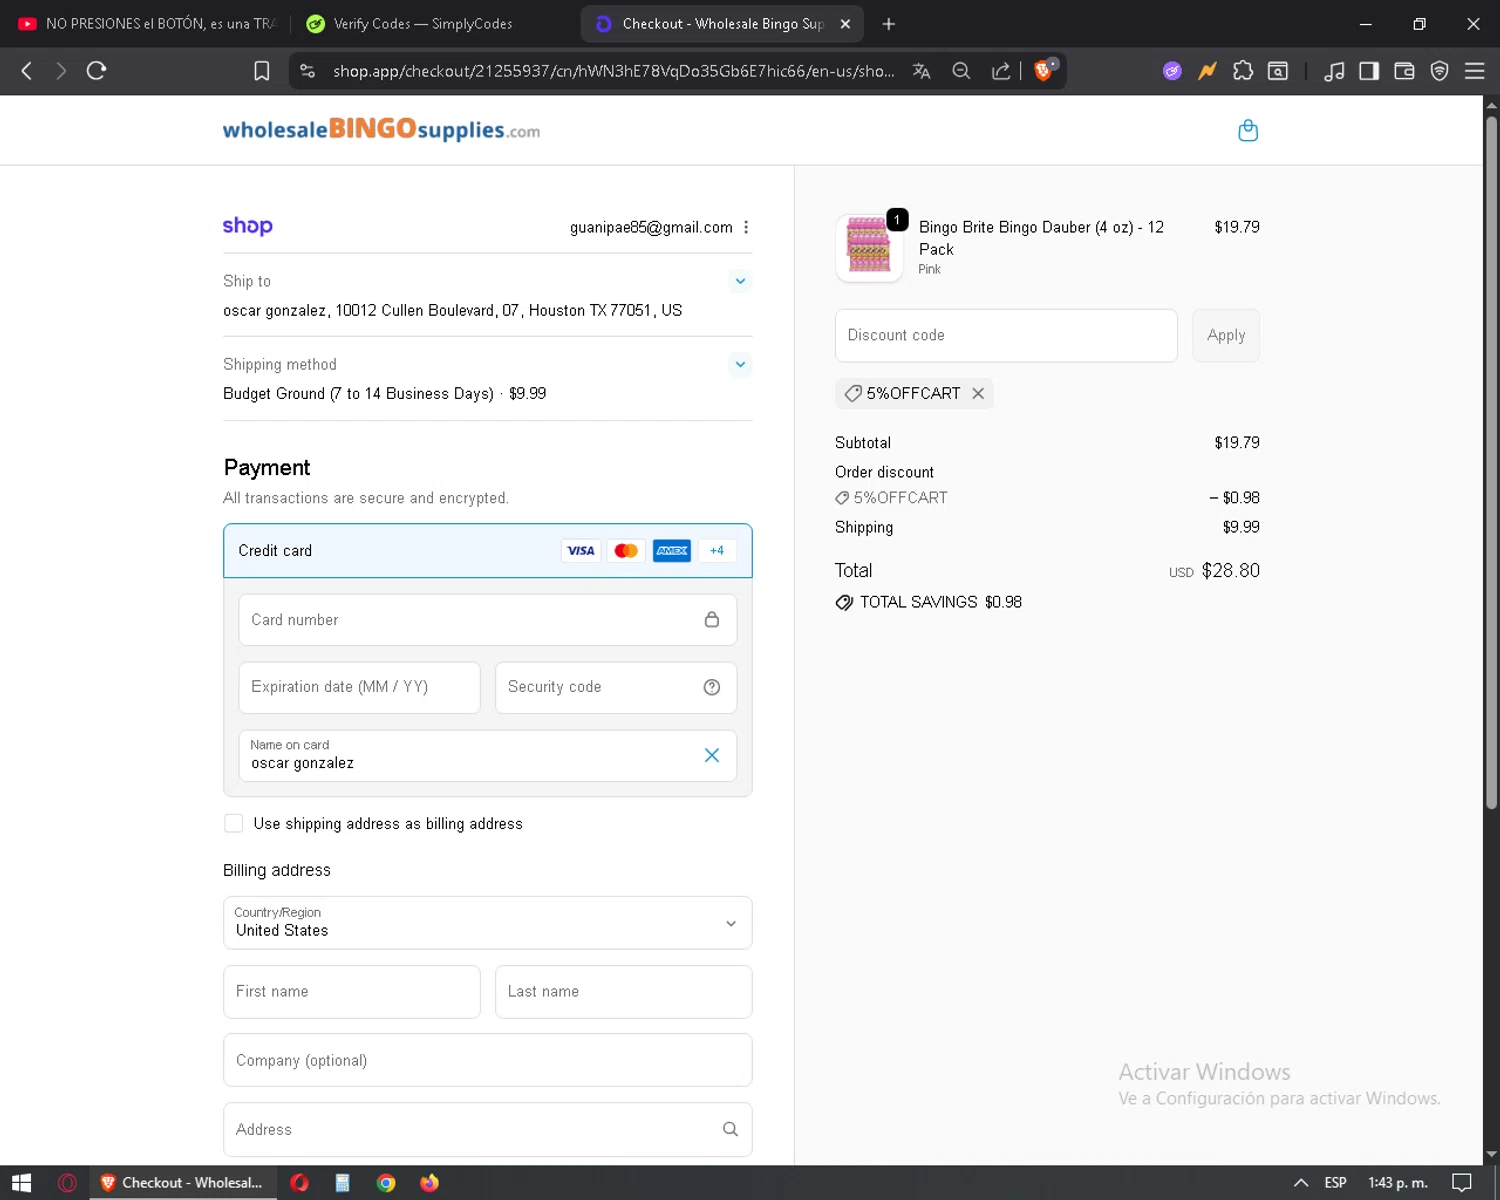
Task: Open Windows Start menu
Action: 22,1183
